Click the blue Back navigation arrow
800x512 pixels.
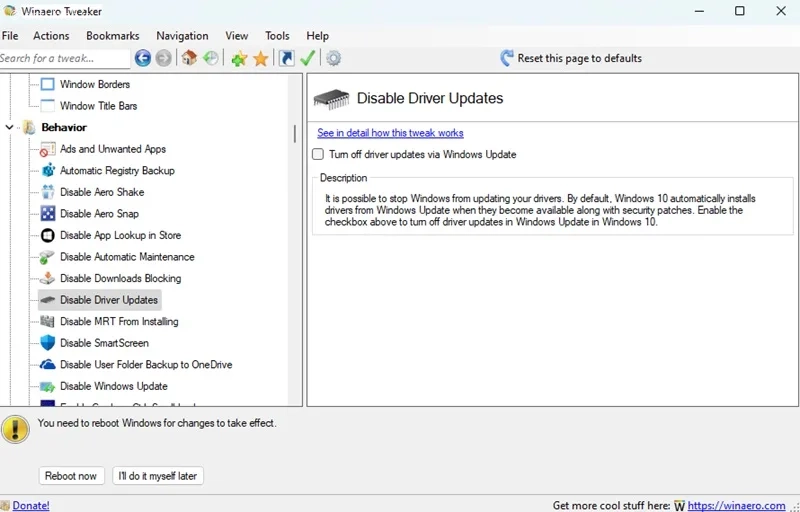click(143, 59)
